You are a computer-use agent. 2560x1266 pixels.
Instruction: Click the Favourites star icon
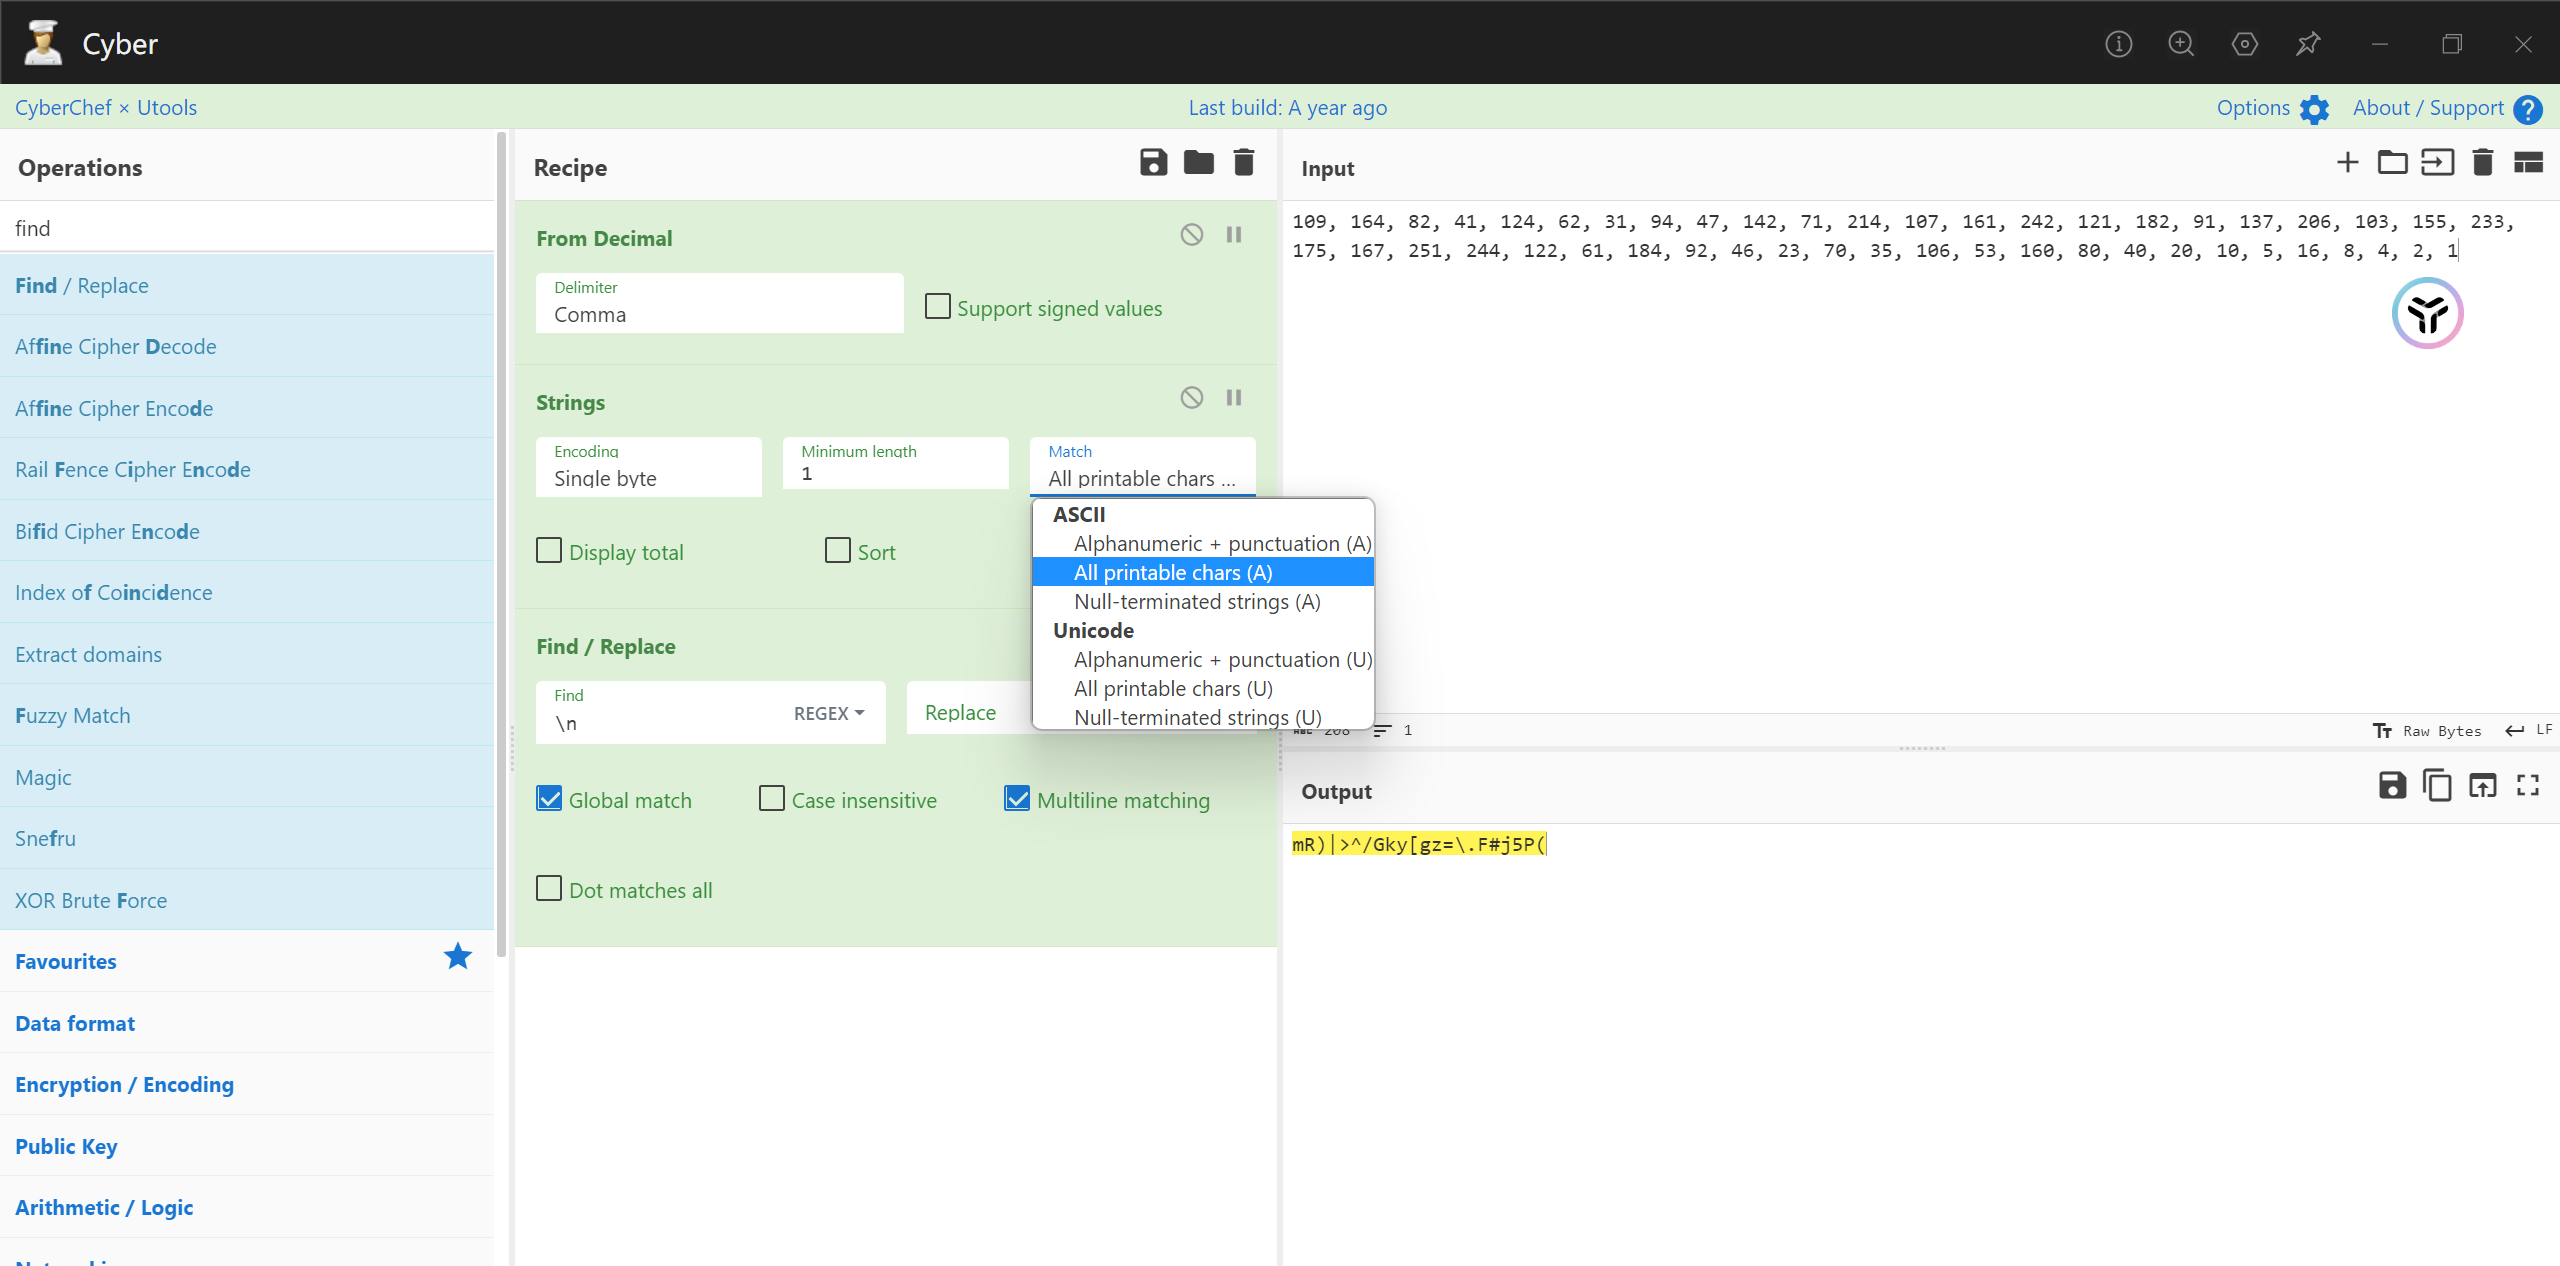coord(458,957)
